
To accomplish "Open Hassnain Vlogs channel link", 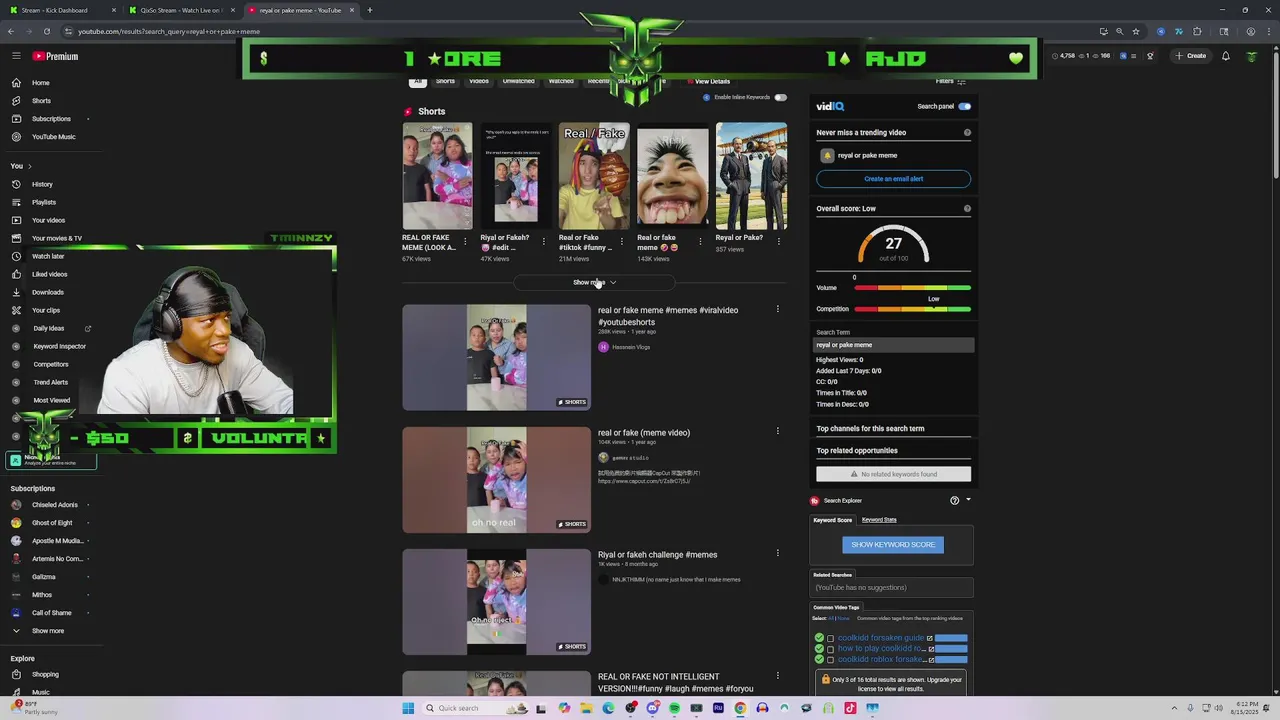I will click(631, 347).
